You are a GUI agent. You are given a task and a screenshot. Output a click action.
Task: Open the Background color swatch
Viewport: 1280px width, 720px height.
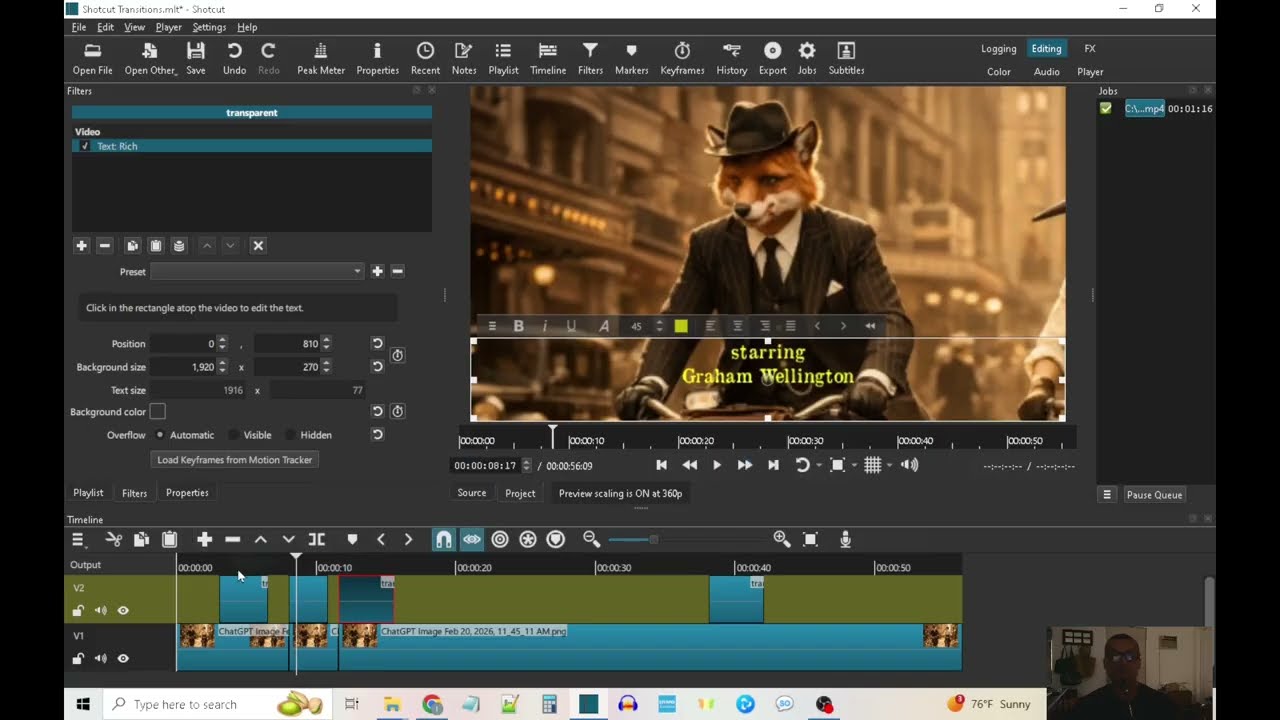(x=157, y=411)
